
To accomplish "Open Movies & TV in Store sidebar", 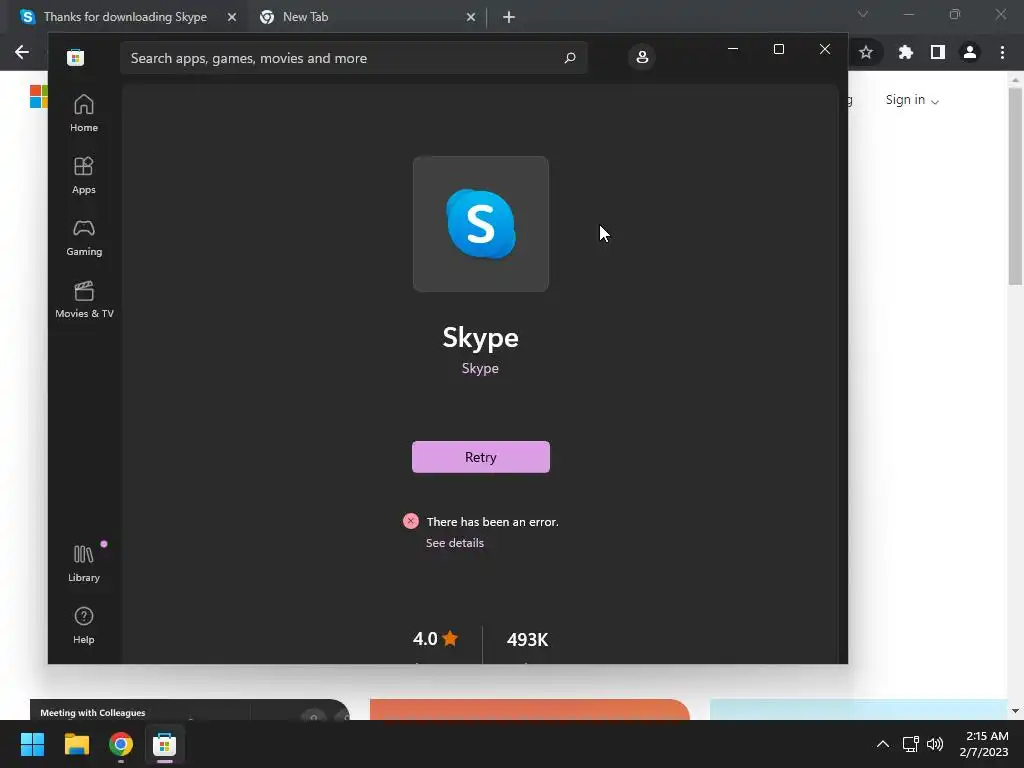I will click(84, 300).
